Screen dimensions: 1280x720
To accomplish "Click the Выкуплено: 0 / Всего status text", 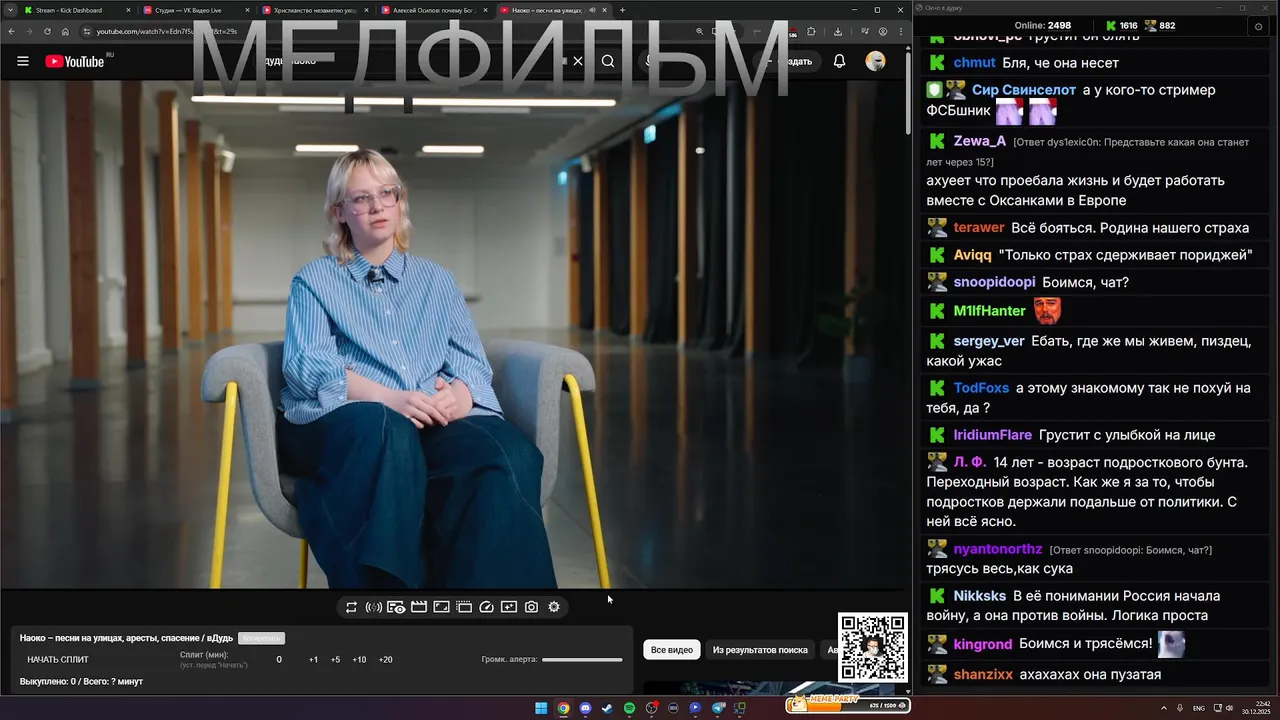I will [81, 682].
